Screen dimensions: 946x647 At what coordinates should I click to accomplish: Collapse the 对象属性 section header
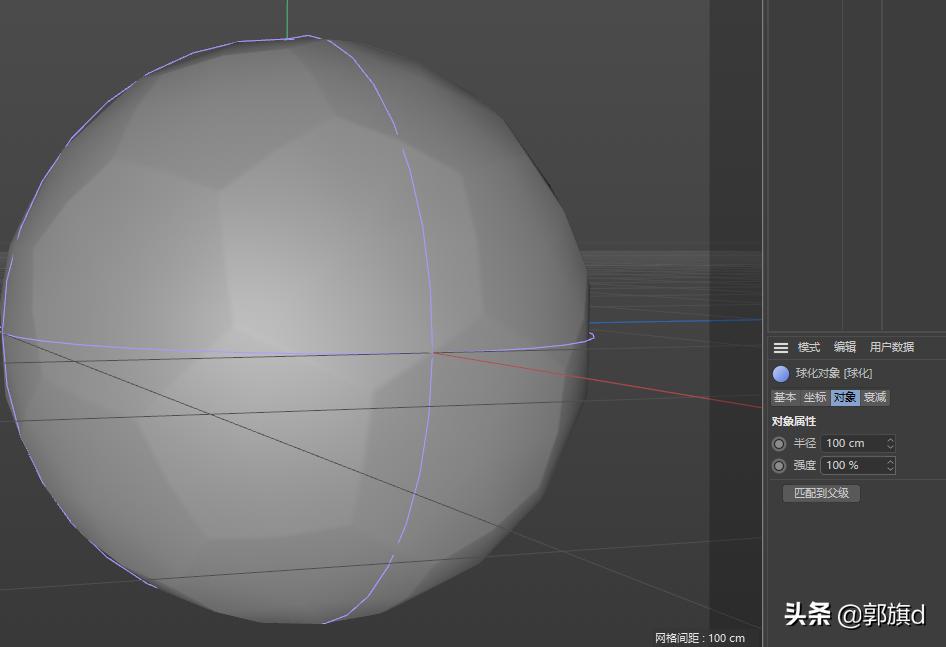(x=795, y=421)
